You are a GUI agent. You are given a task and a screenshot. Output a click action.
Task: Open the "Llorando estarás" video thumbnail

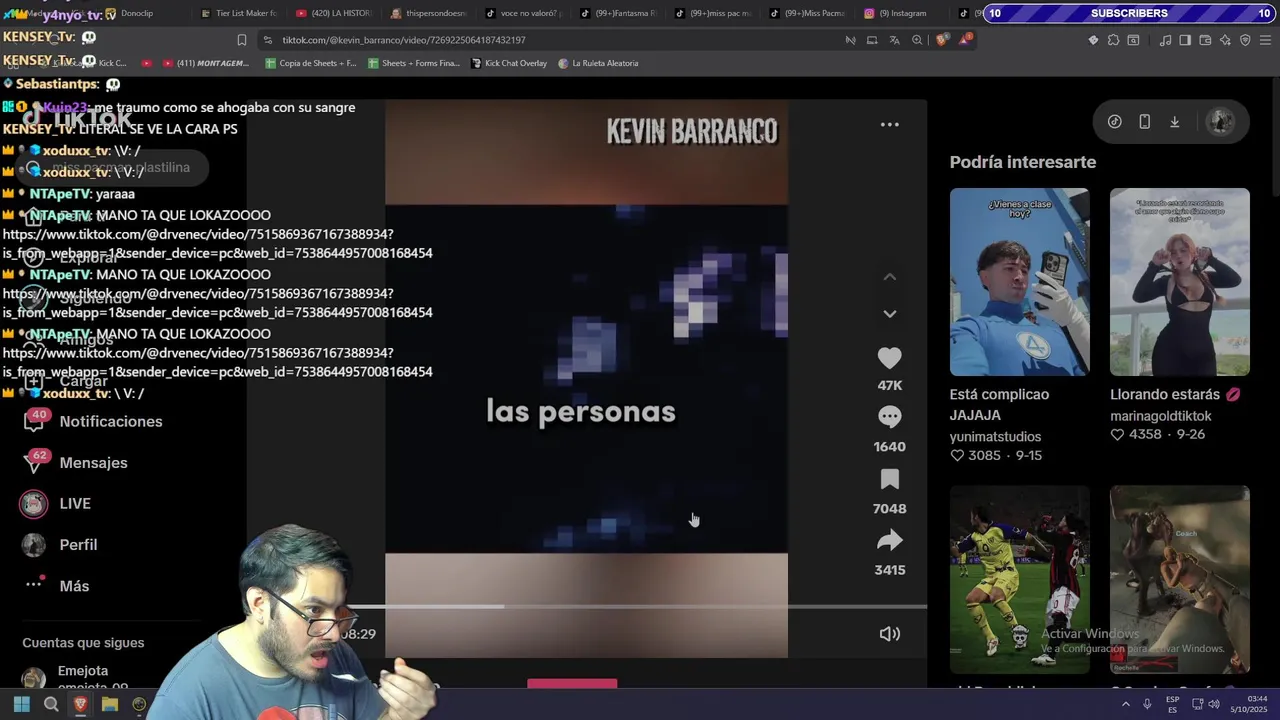[1179, 282]
